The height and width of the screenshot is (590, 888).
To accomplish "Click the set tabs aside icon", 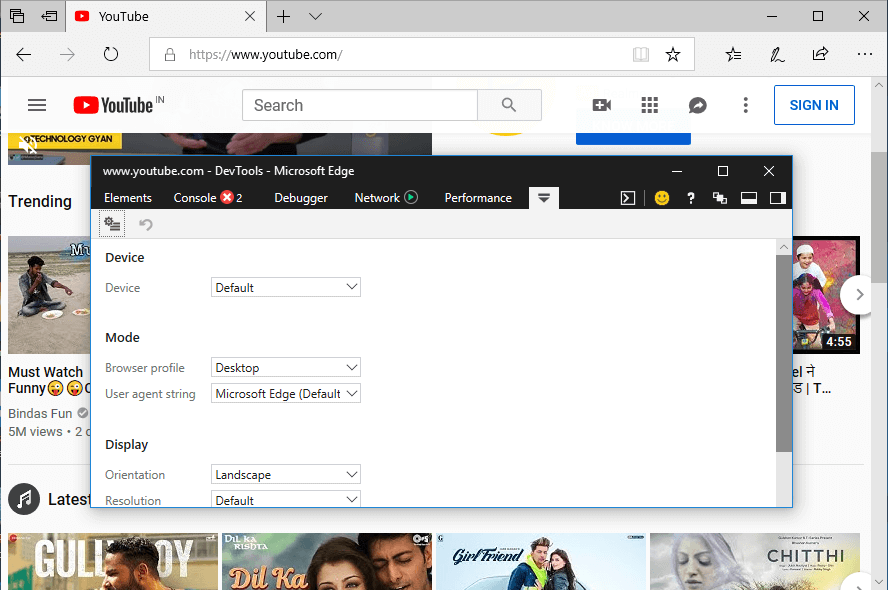I will click(x=49, y=16).
